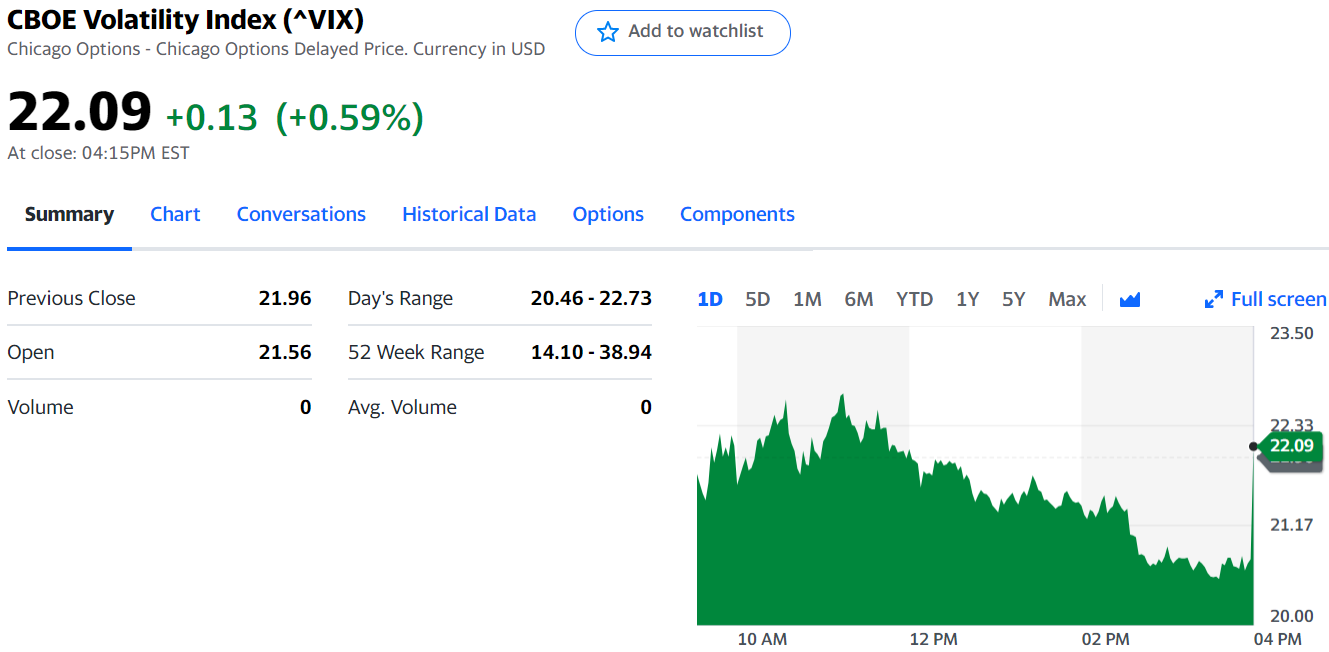Click the 22.09 price marker on the chart
Viewport: 1329px width, 652px height.
1291,446
